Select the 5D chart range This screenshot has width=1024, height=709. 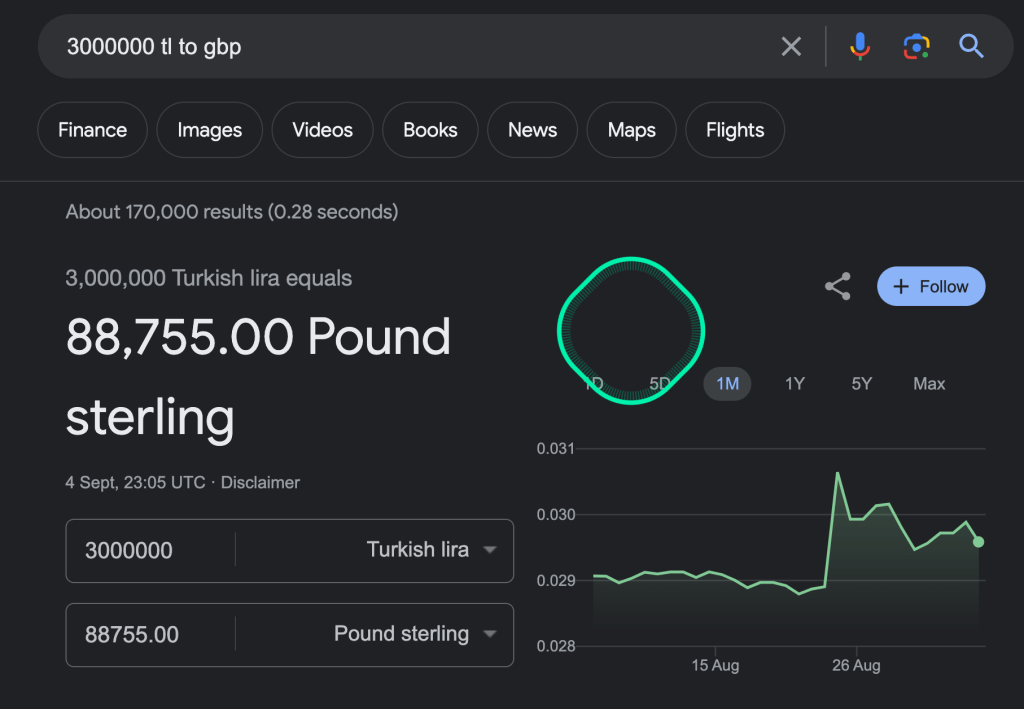point(660,383)
